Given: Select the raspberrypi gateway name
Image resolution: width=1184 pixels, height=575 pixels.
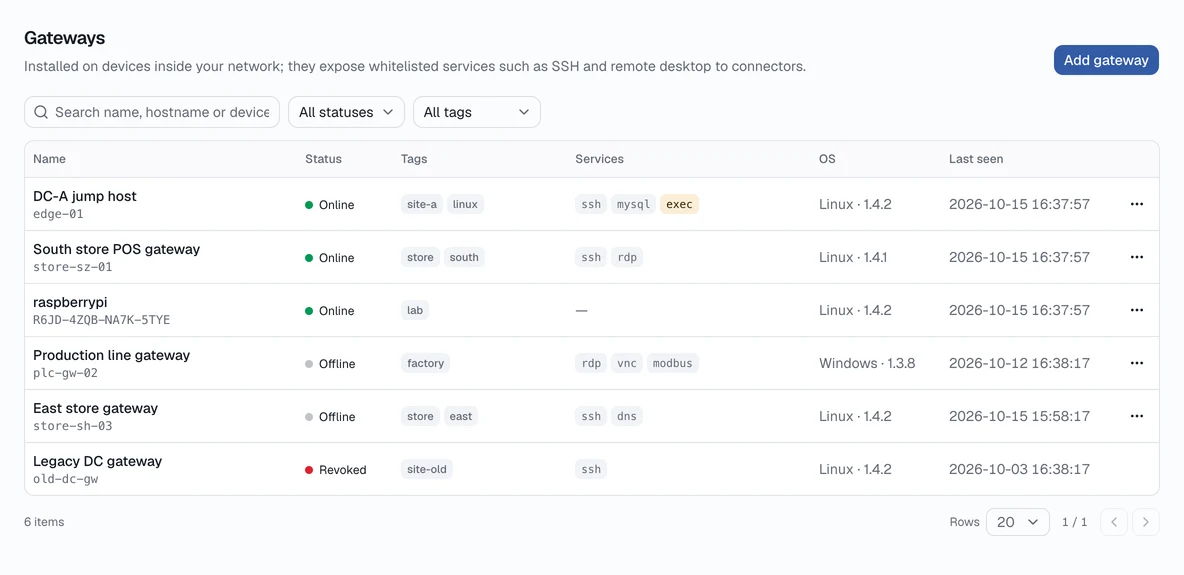Looking at the screenshot, I should [x=70, y=301].
